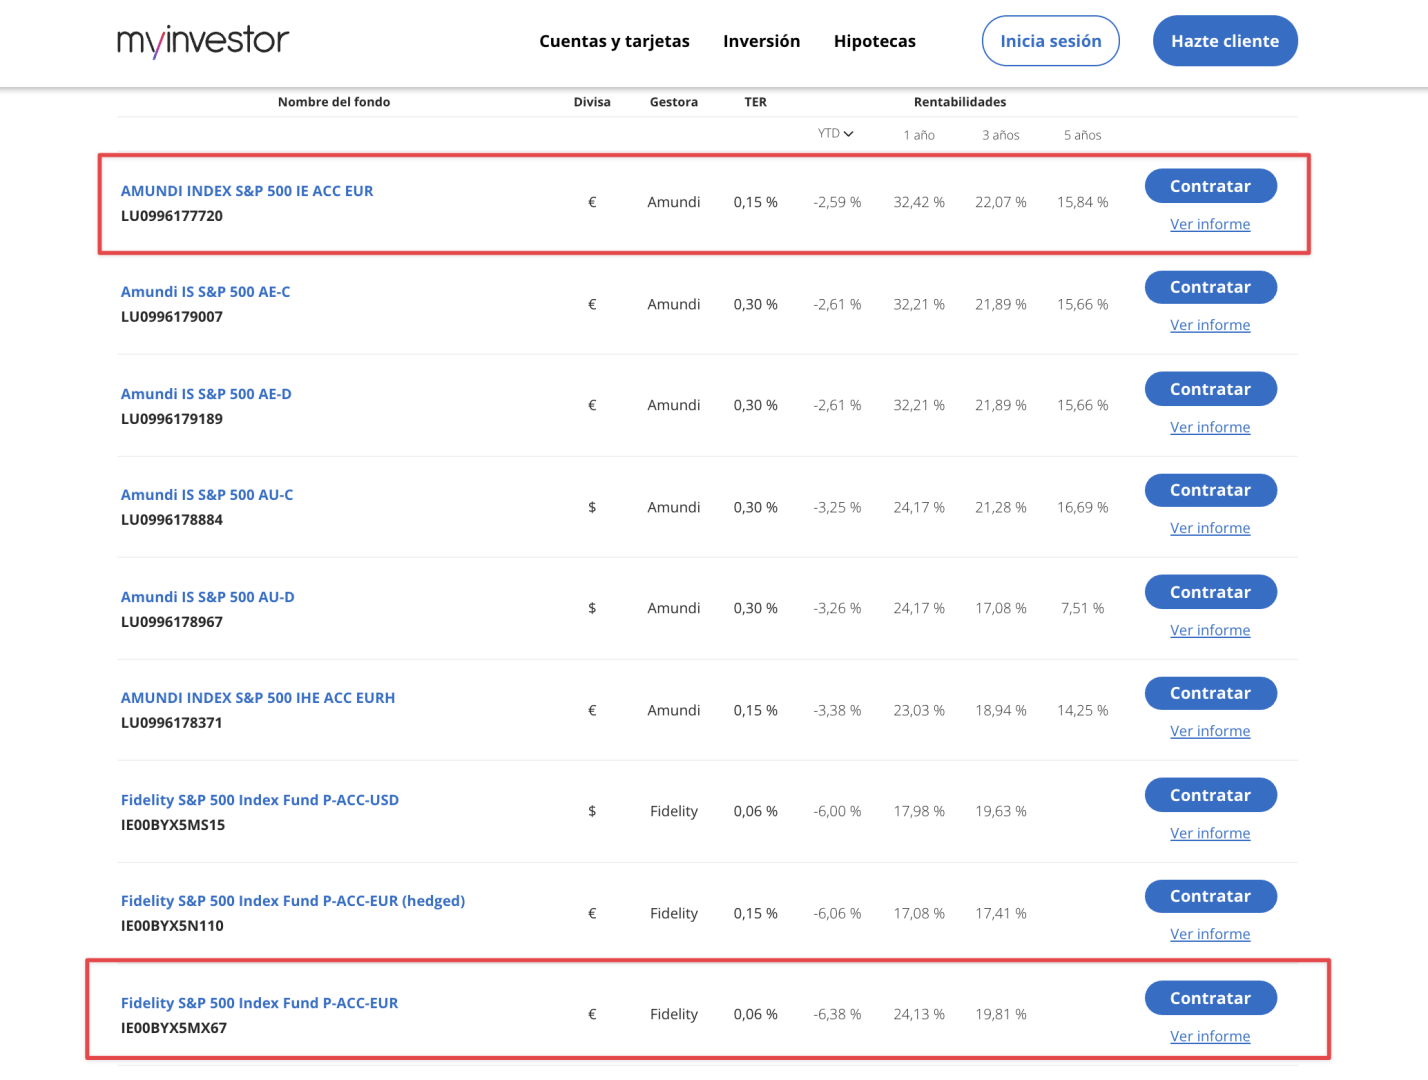1428x1080 pixels.
Task: Open Amundi IS S&P 500 AU-D fund
Action: point(208,597)
